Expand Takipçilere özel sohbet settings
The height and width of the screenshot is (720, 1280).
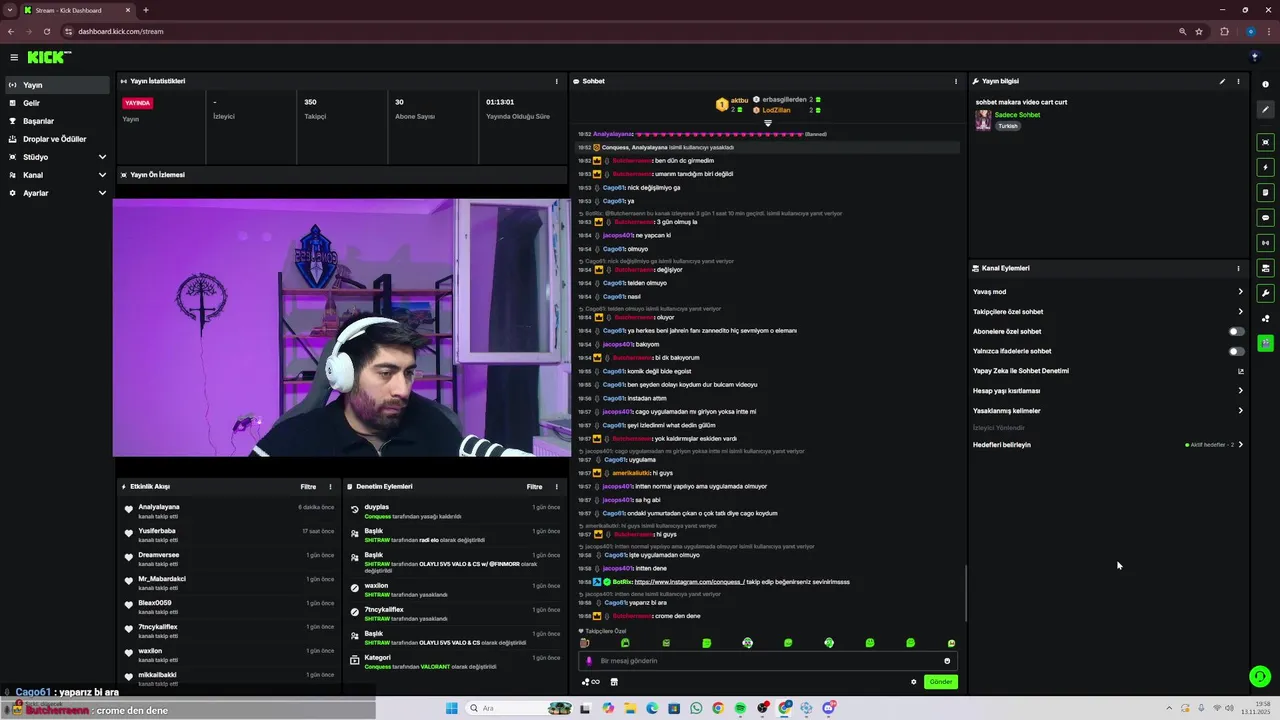(x=1240, y=311)
